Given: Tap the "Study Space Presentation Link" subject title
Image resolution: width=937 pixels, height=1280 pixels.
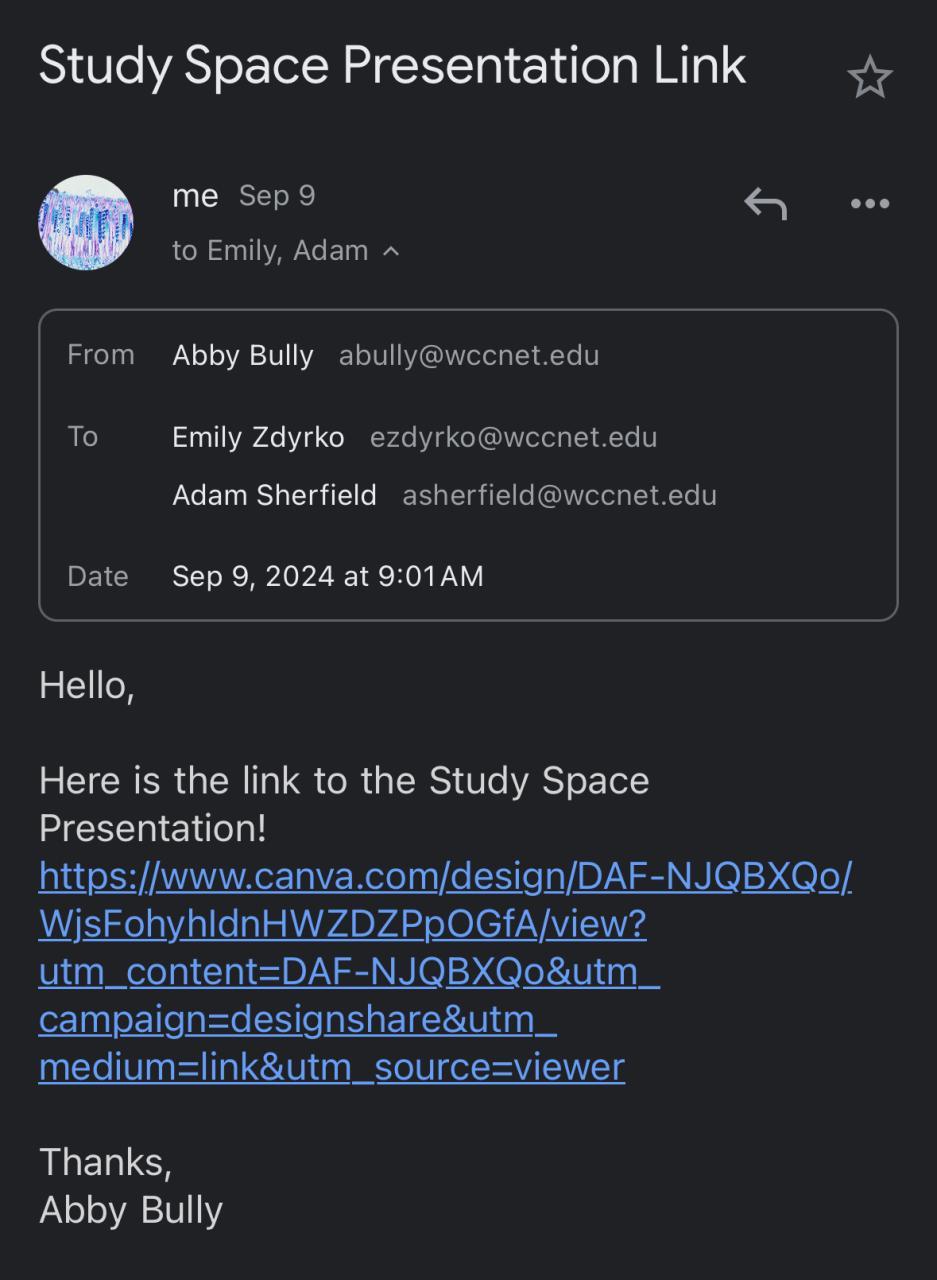Looking at the screenshot, I should pyautogui.click(x=392, y=66).
